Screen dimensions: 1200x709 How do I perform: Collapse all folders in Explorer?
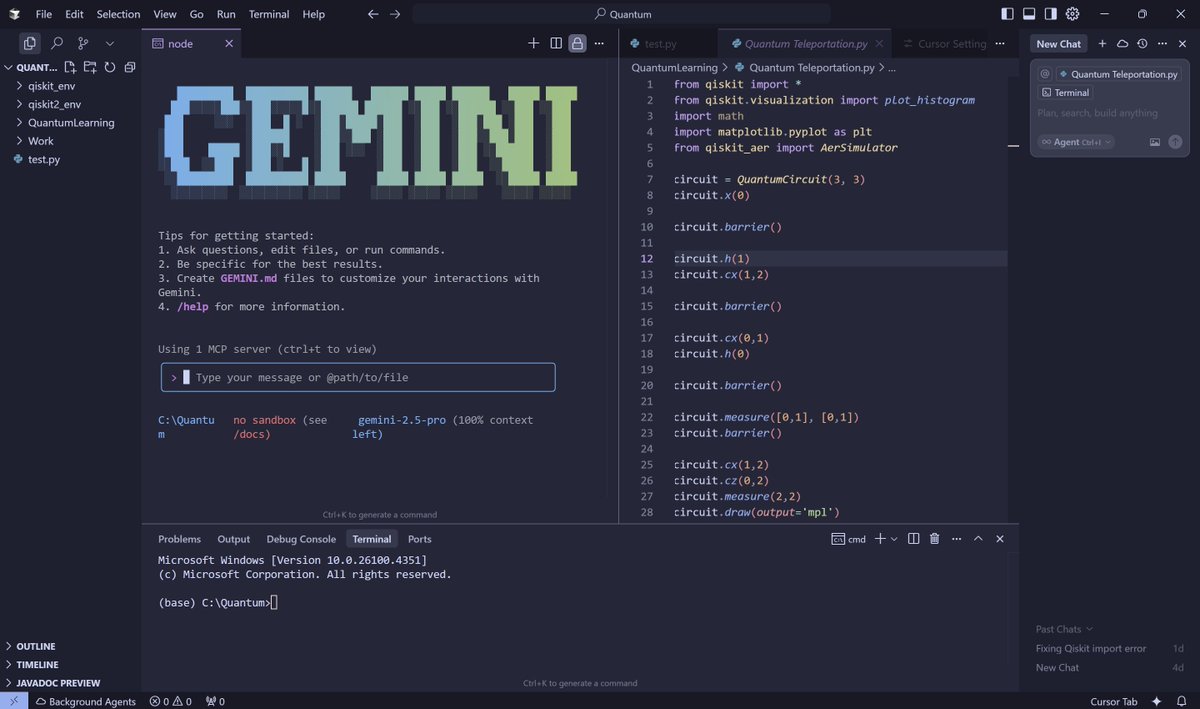tap(130, 67)
